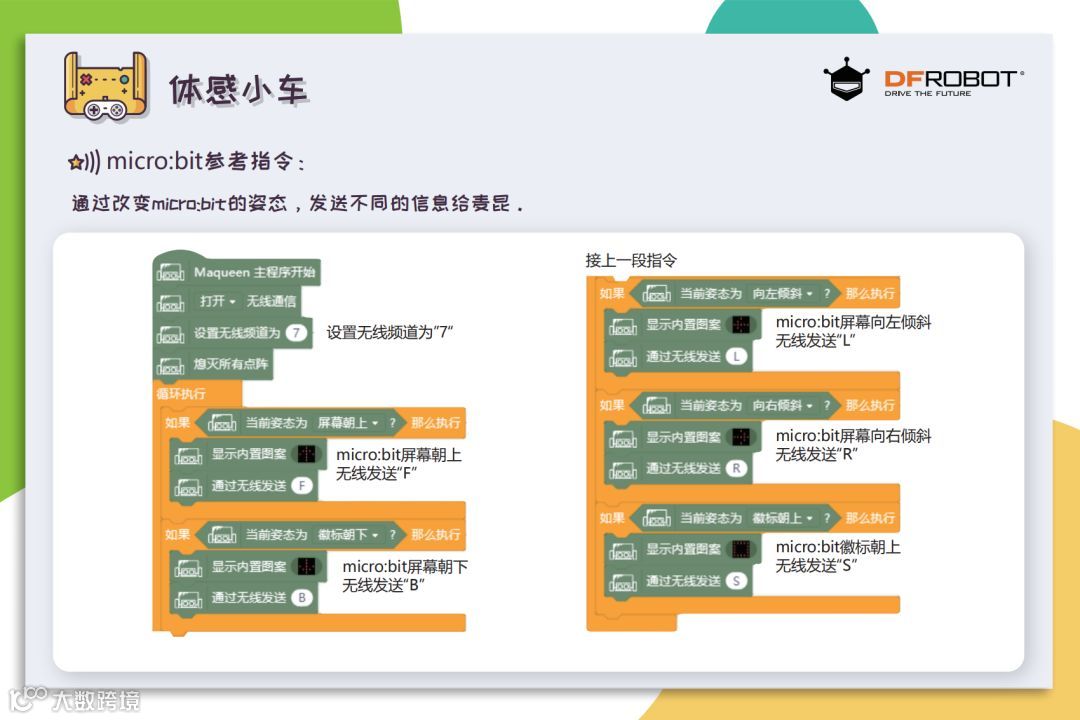Viewport: 1080px width, 720px height.
Task: Click robot icon on 通过无线发送 S block
Action: (x=623, y=583)
